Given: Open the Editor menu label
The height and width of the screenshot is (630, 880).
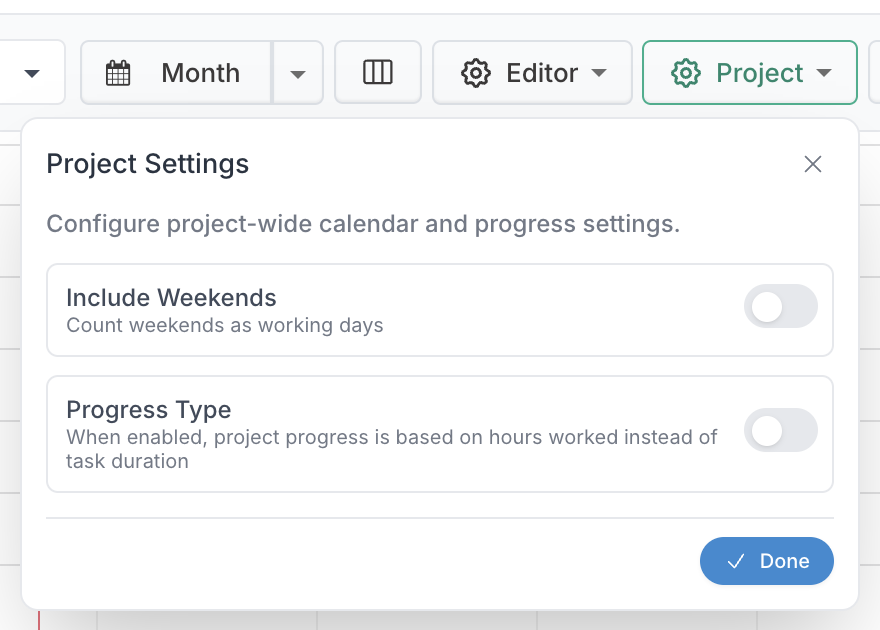Looking at the screenshot, I should [542, 73].
